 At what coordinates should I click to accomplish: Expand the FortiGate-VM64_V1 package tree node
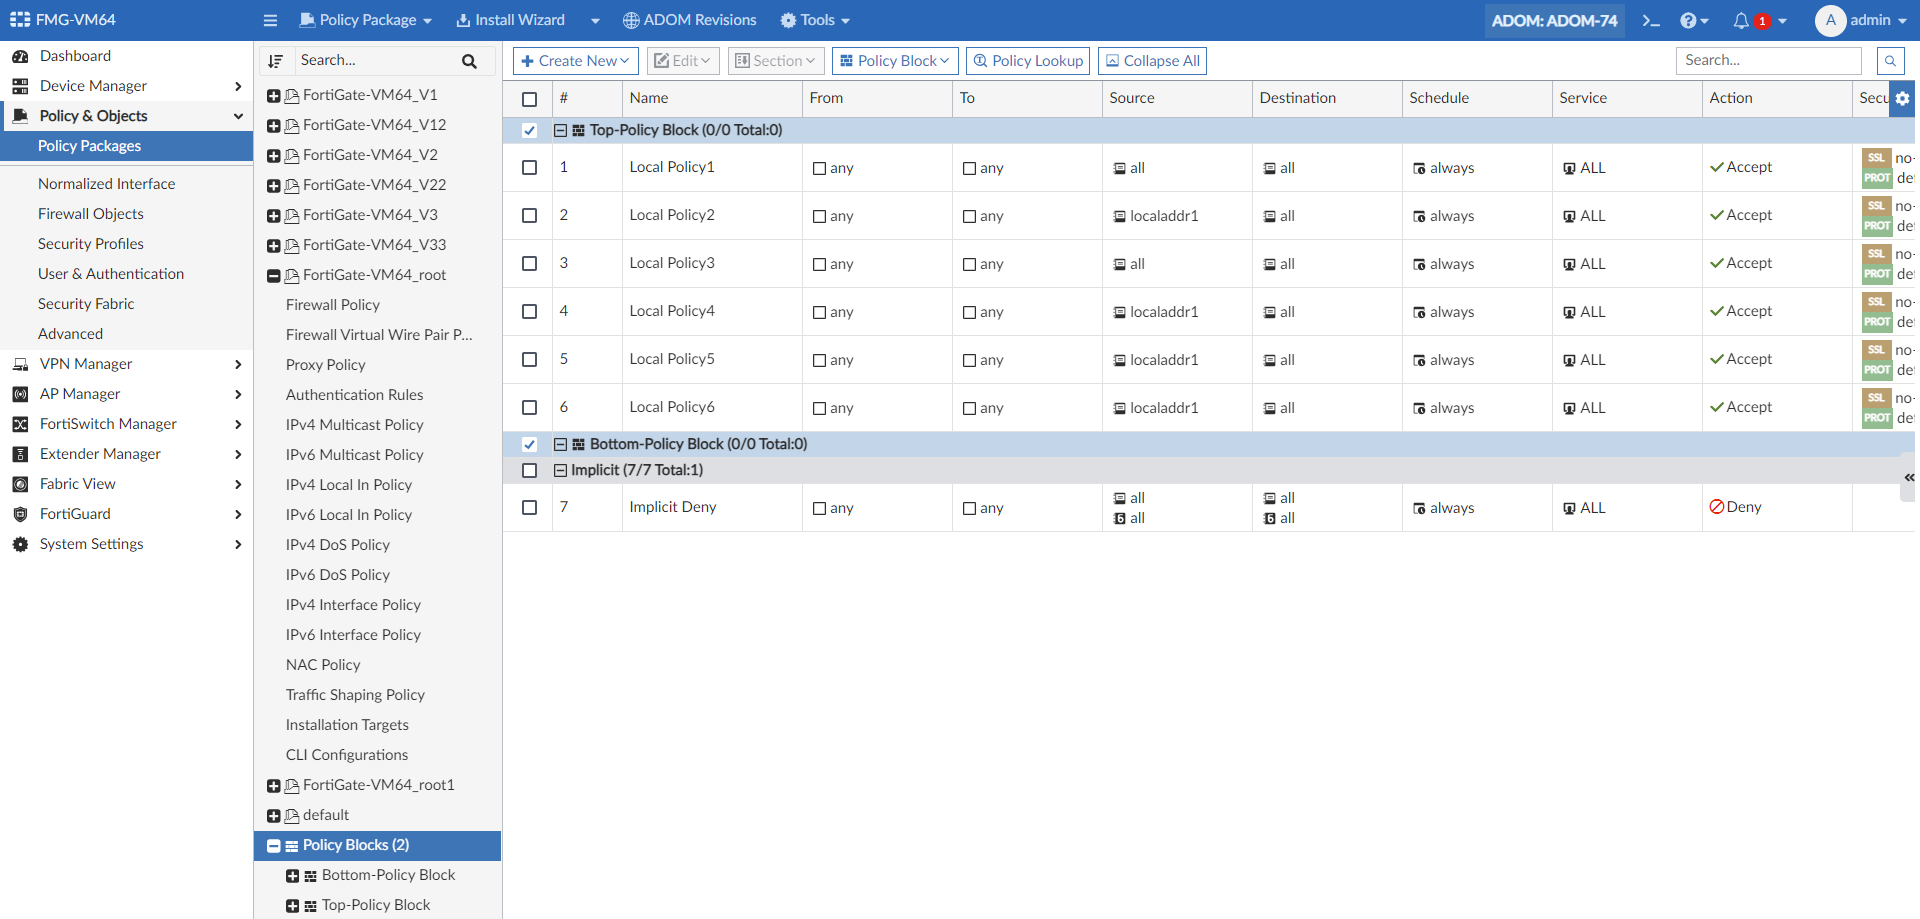(273, 96)
